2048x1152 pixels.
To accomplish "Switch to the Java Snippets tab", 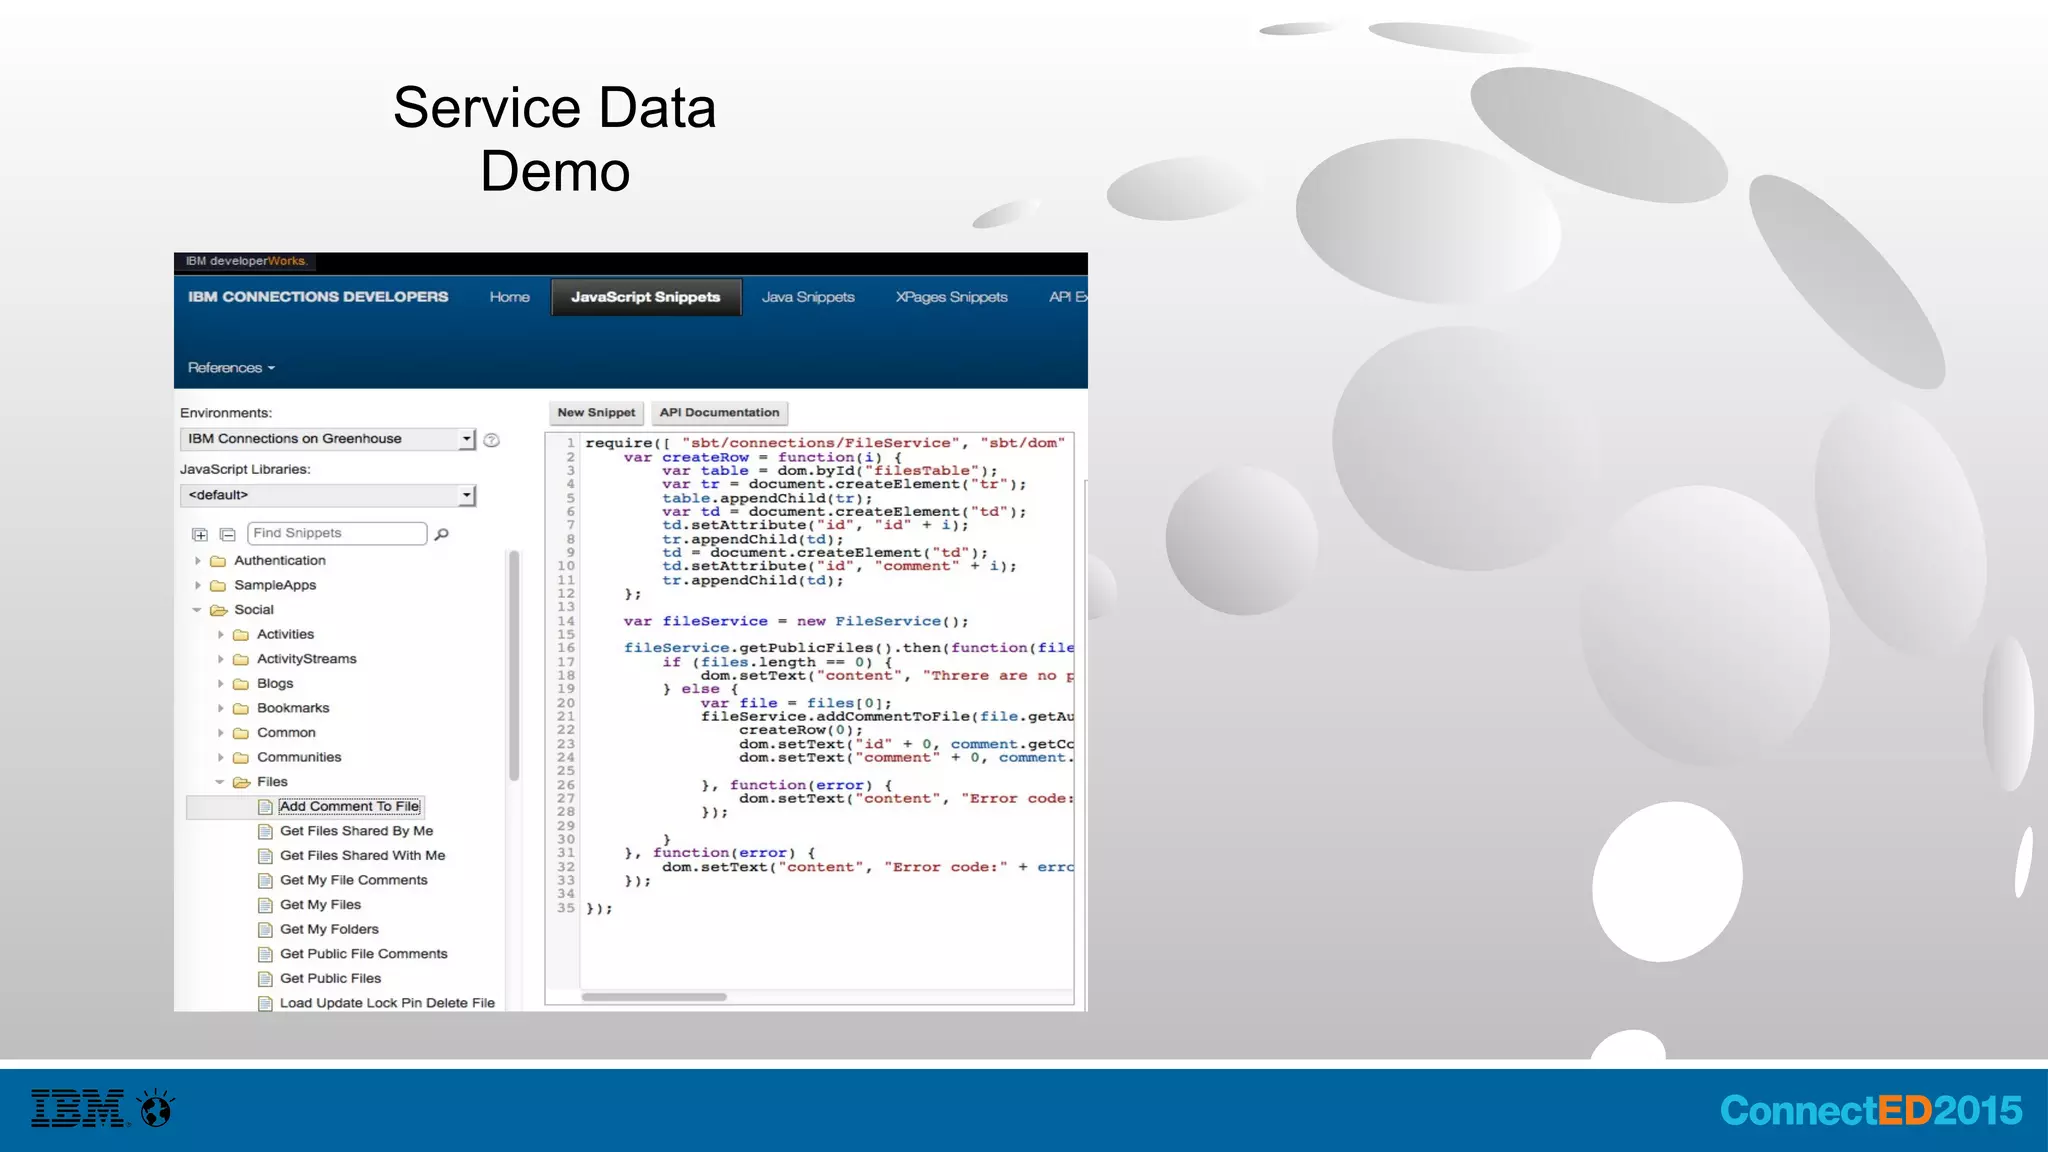I will coord(808,297).
